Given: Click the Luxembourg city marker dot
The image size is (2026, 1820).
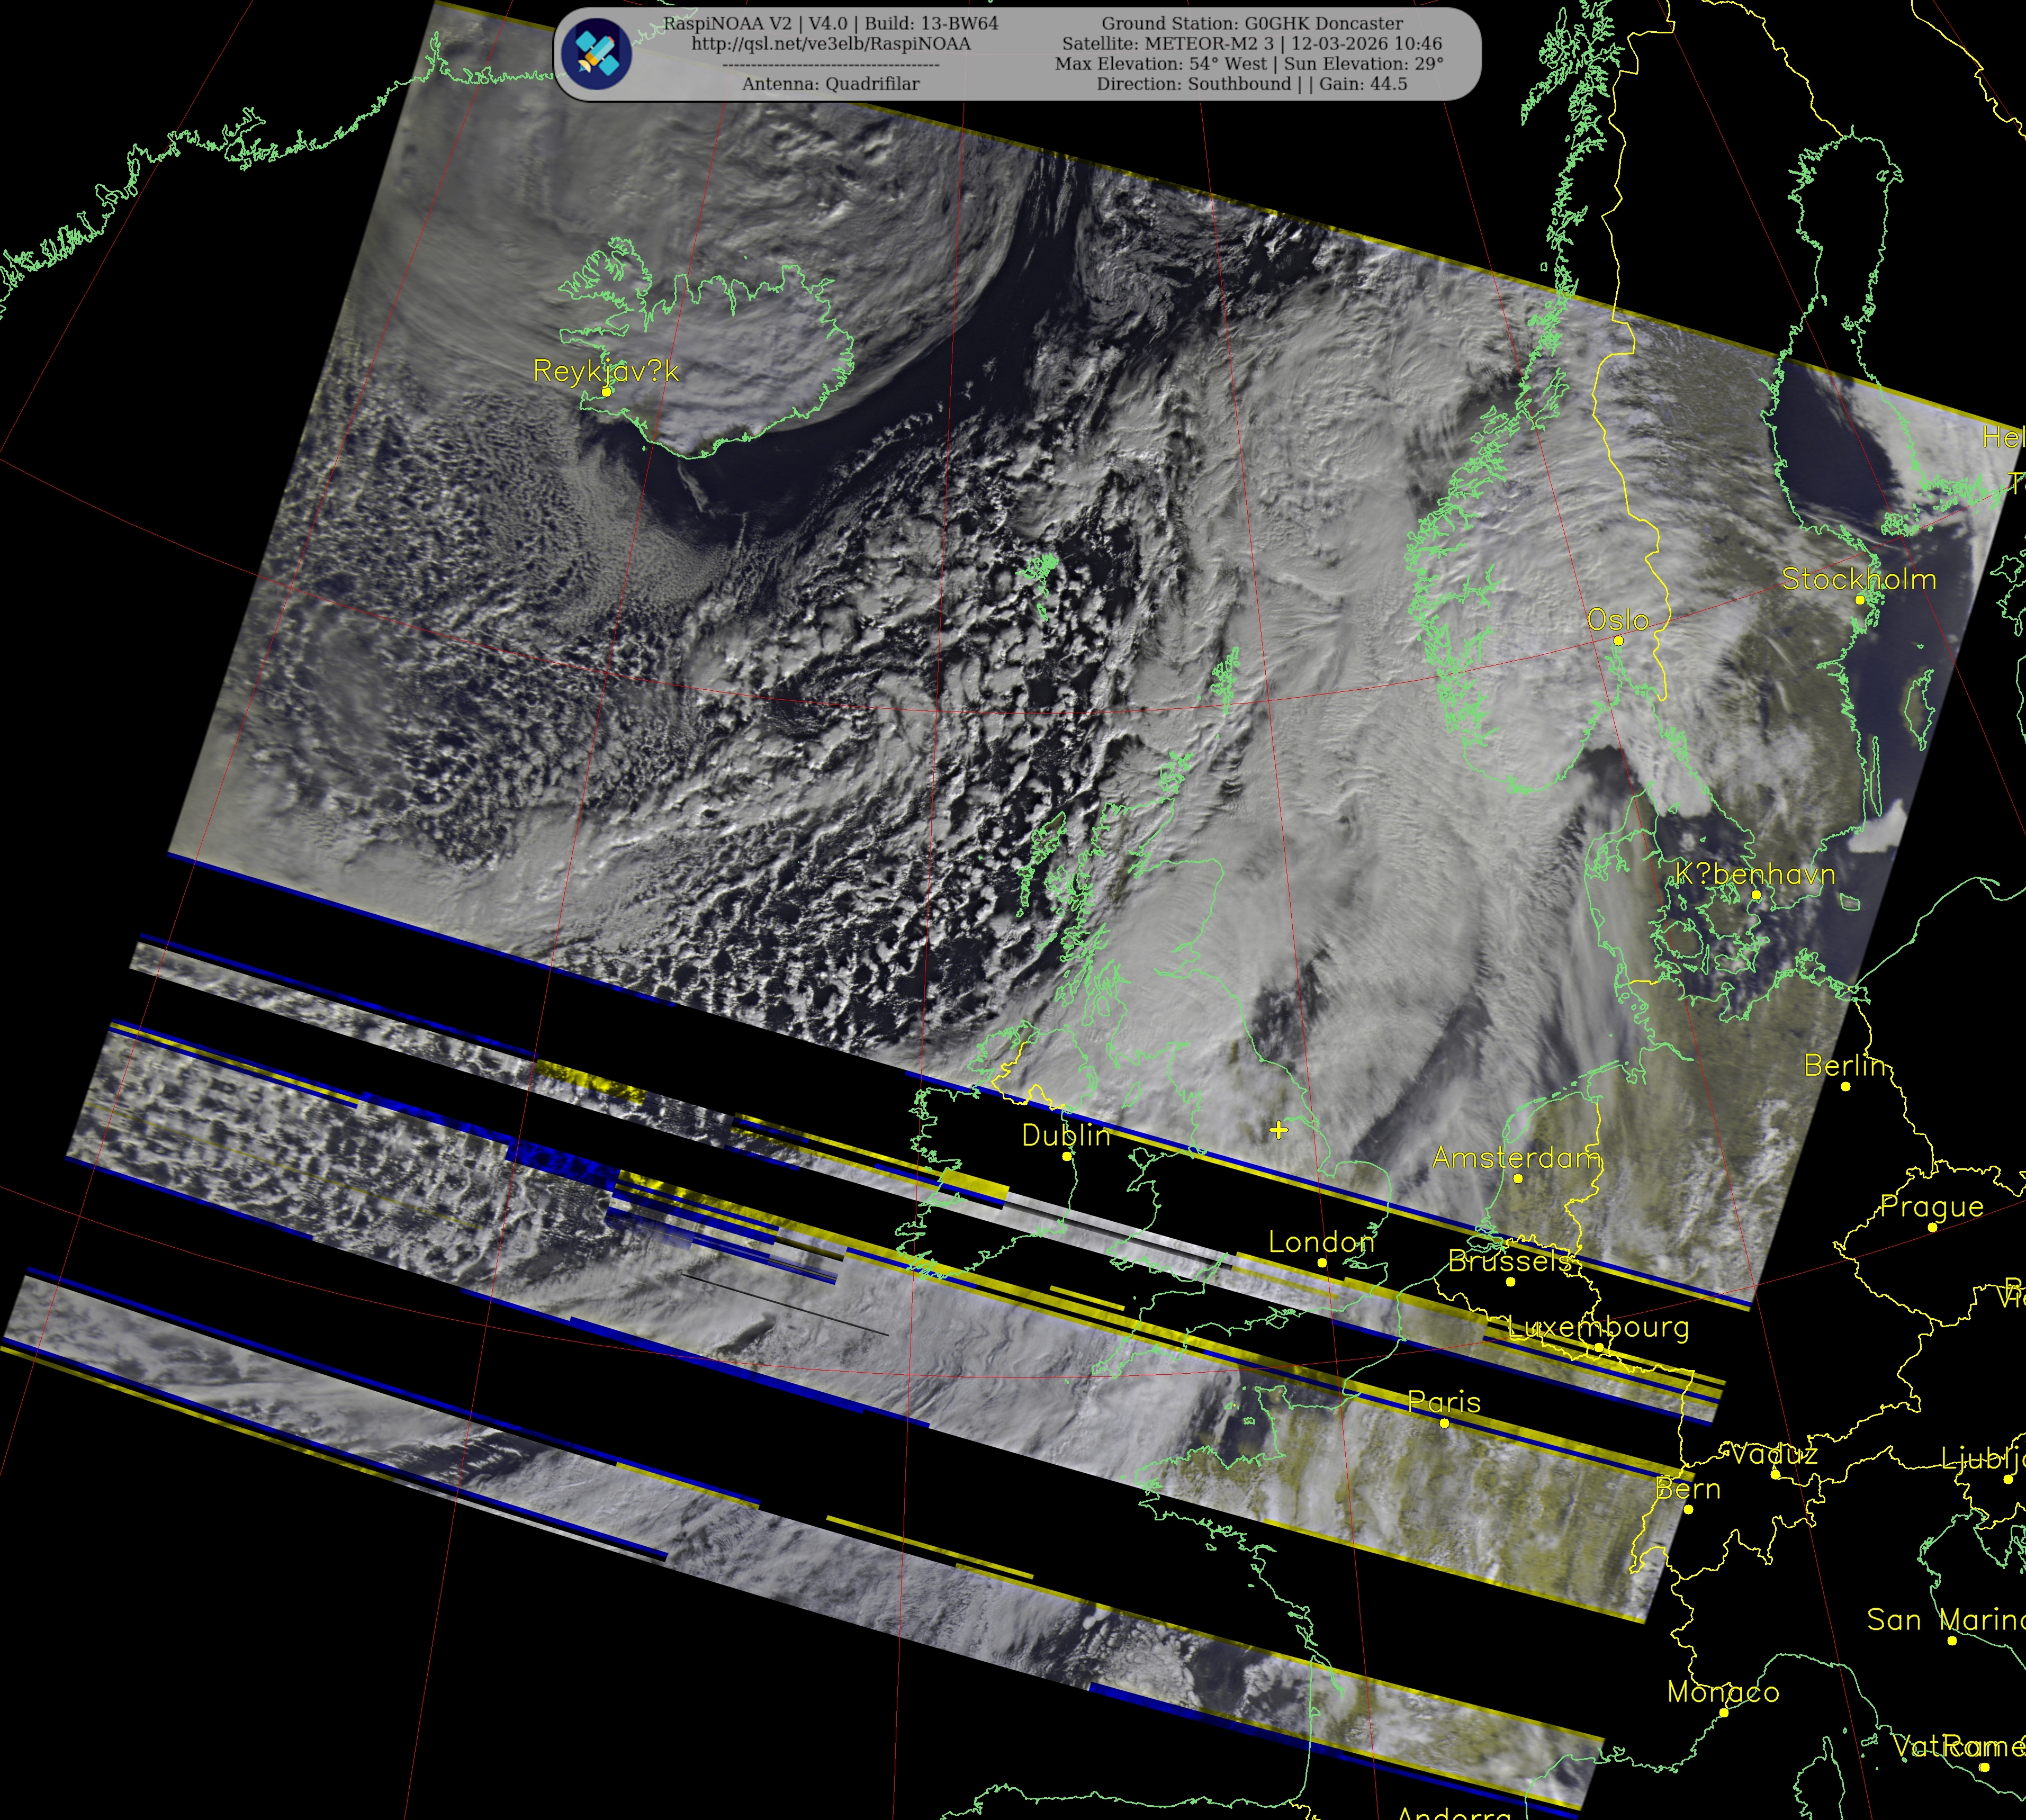Looking at the screenshot, I should [x=1599, y=1348].
